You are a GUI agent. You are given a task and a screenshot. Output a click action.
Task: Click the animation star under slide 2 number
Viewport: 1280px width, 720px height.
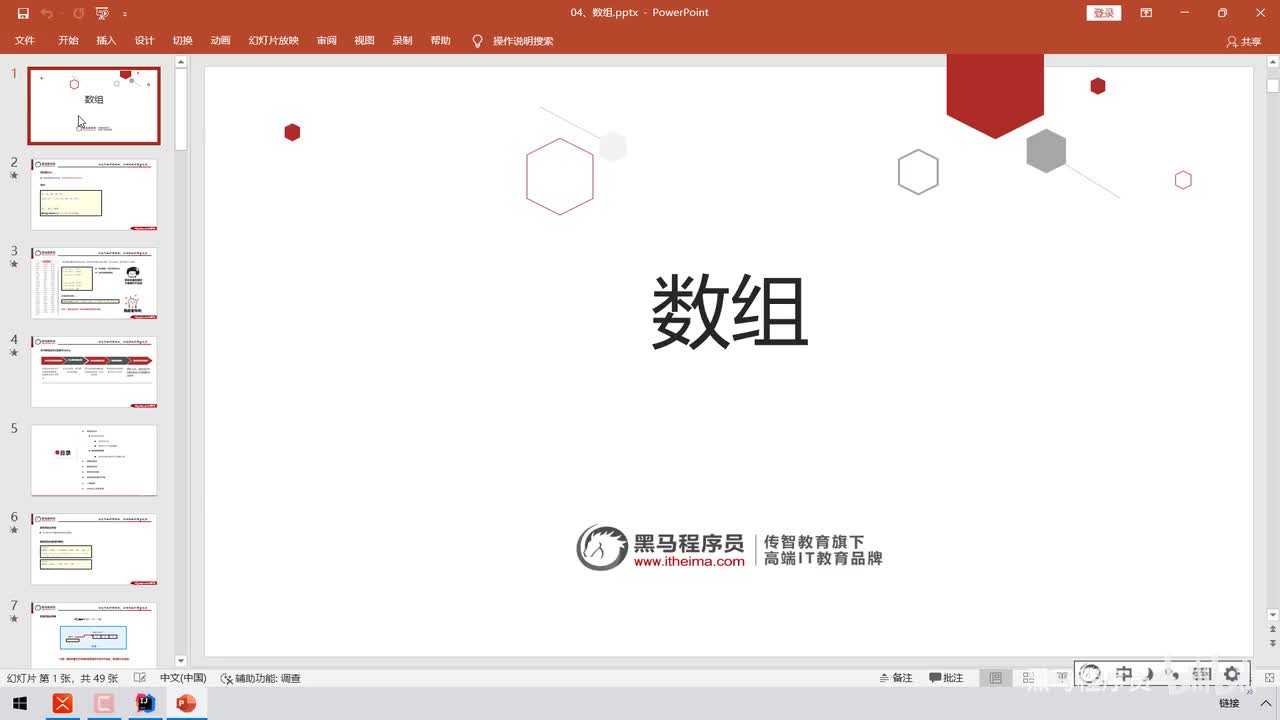click(14, 176)
